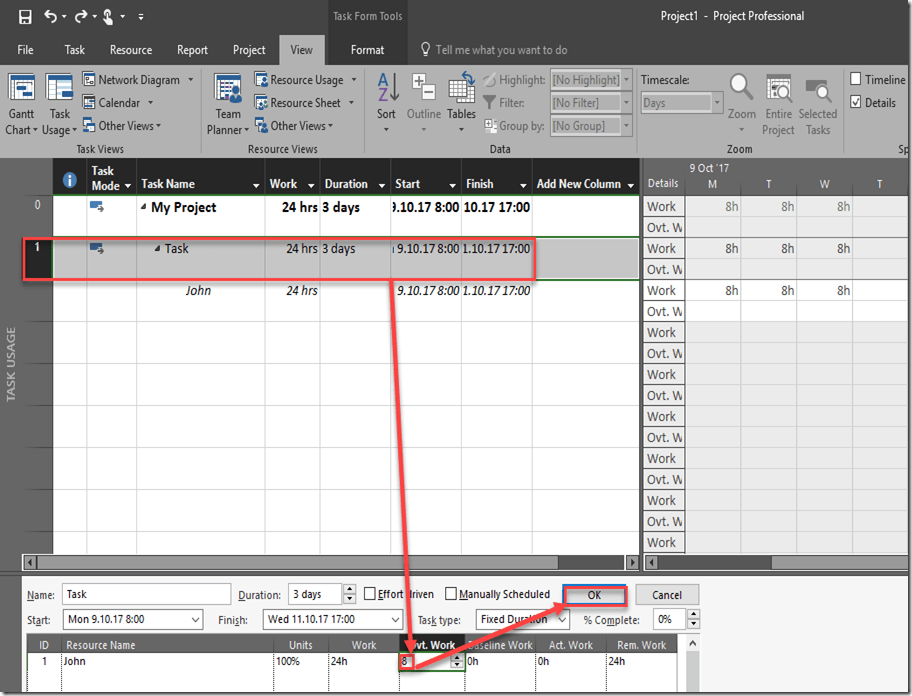
Task: Click the Cancel button in task form
Action: pos(666,595)
